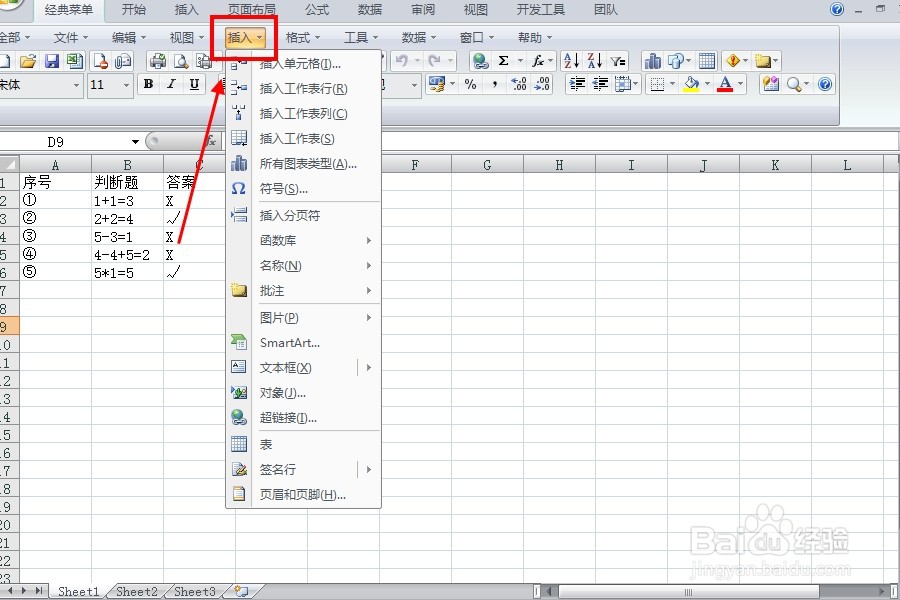Screen dimensions: 900x600
Task: Open the font color dropdown arrow
Action: (738, 83)
